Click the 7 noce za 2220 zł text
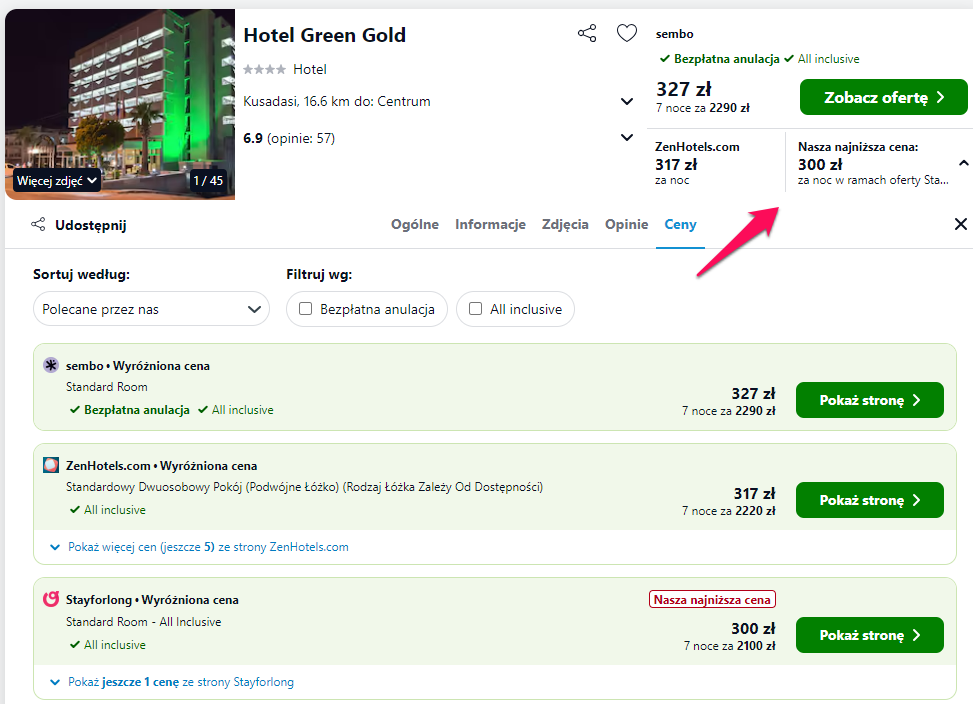This screenshot has height=704, width=973. coord(729,510)
